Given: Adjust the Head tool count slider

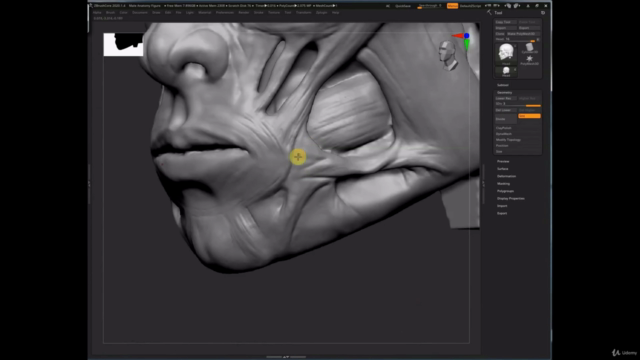Looking at the screenshot, I should [515, 40].
